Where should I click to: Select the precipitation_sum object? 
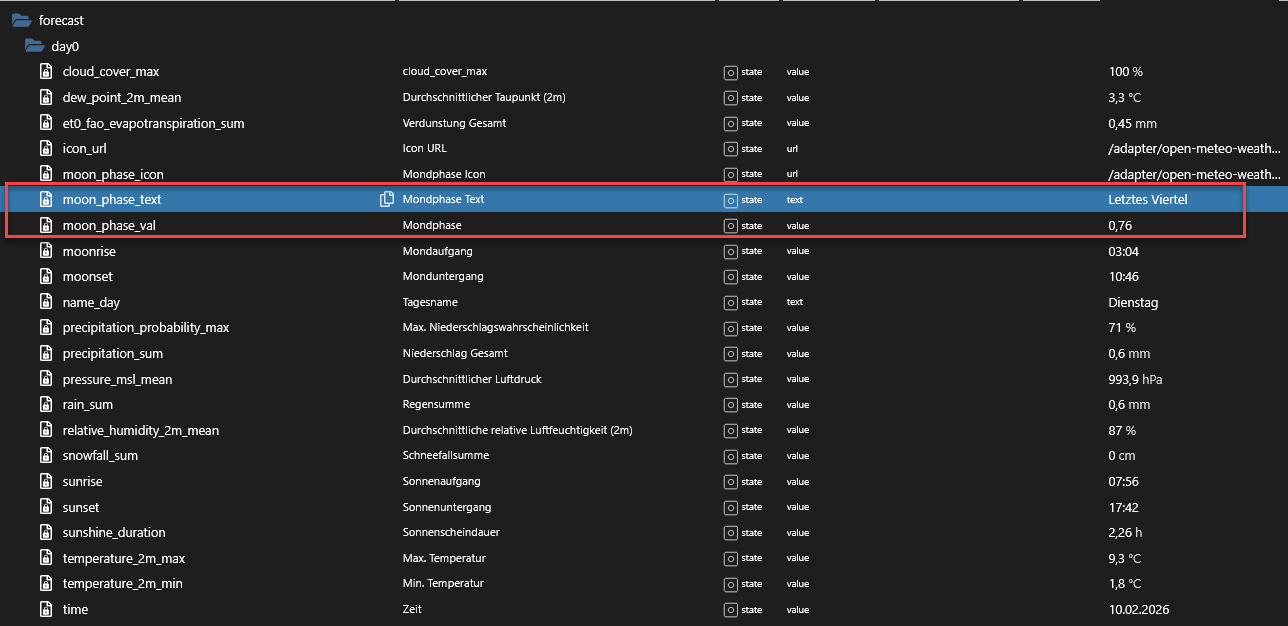[112, 354]
